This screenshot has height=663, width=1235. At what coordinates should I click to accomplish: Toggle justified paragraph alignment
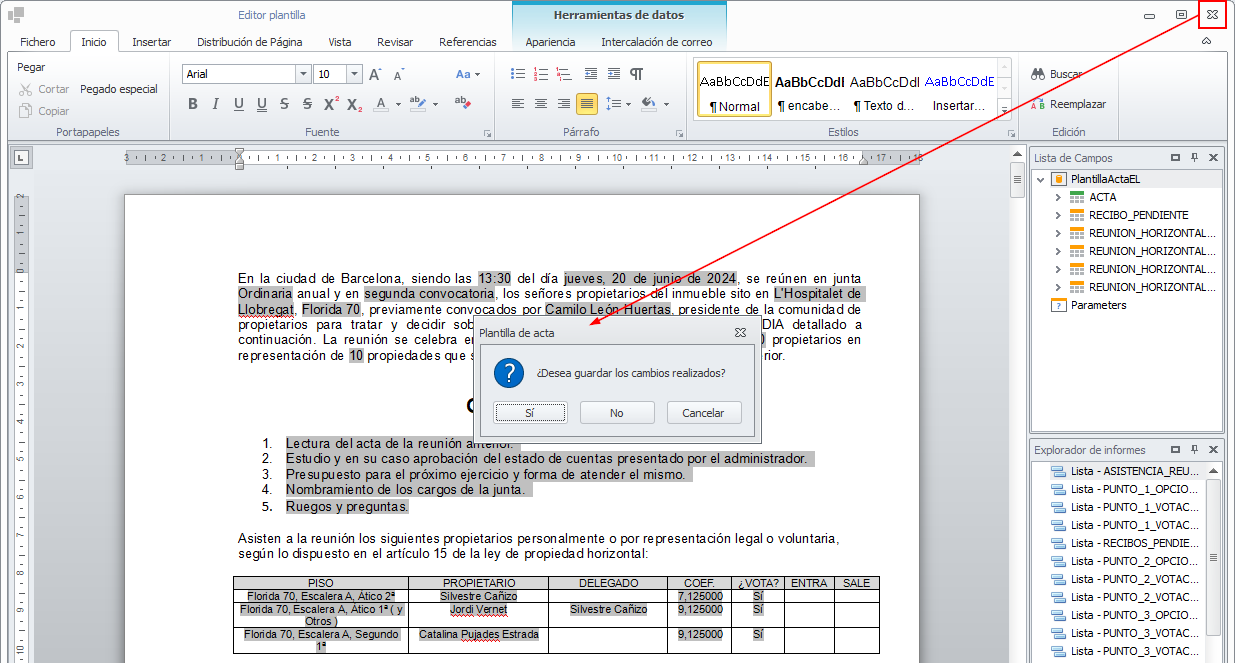pyautogui.click(x=587, y=104)
